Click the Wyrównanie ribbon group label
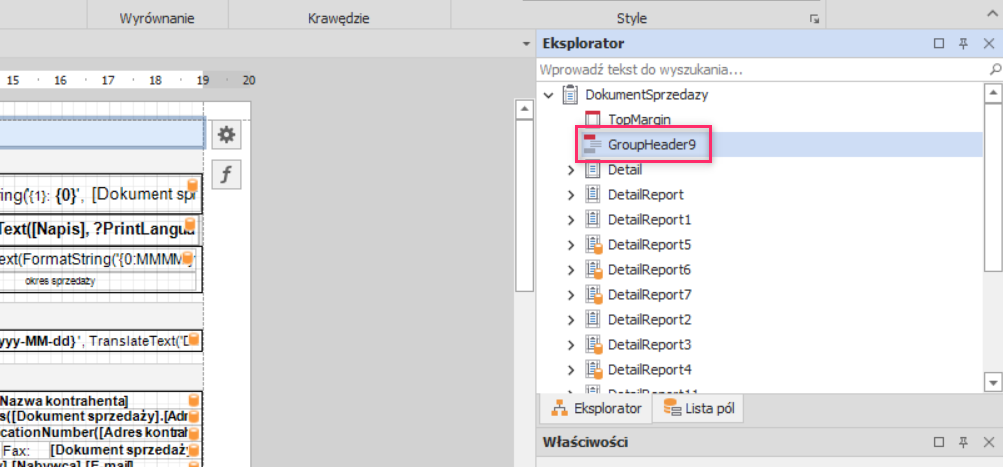The image size is (1003, 467). point(157,19)
